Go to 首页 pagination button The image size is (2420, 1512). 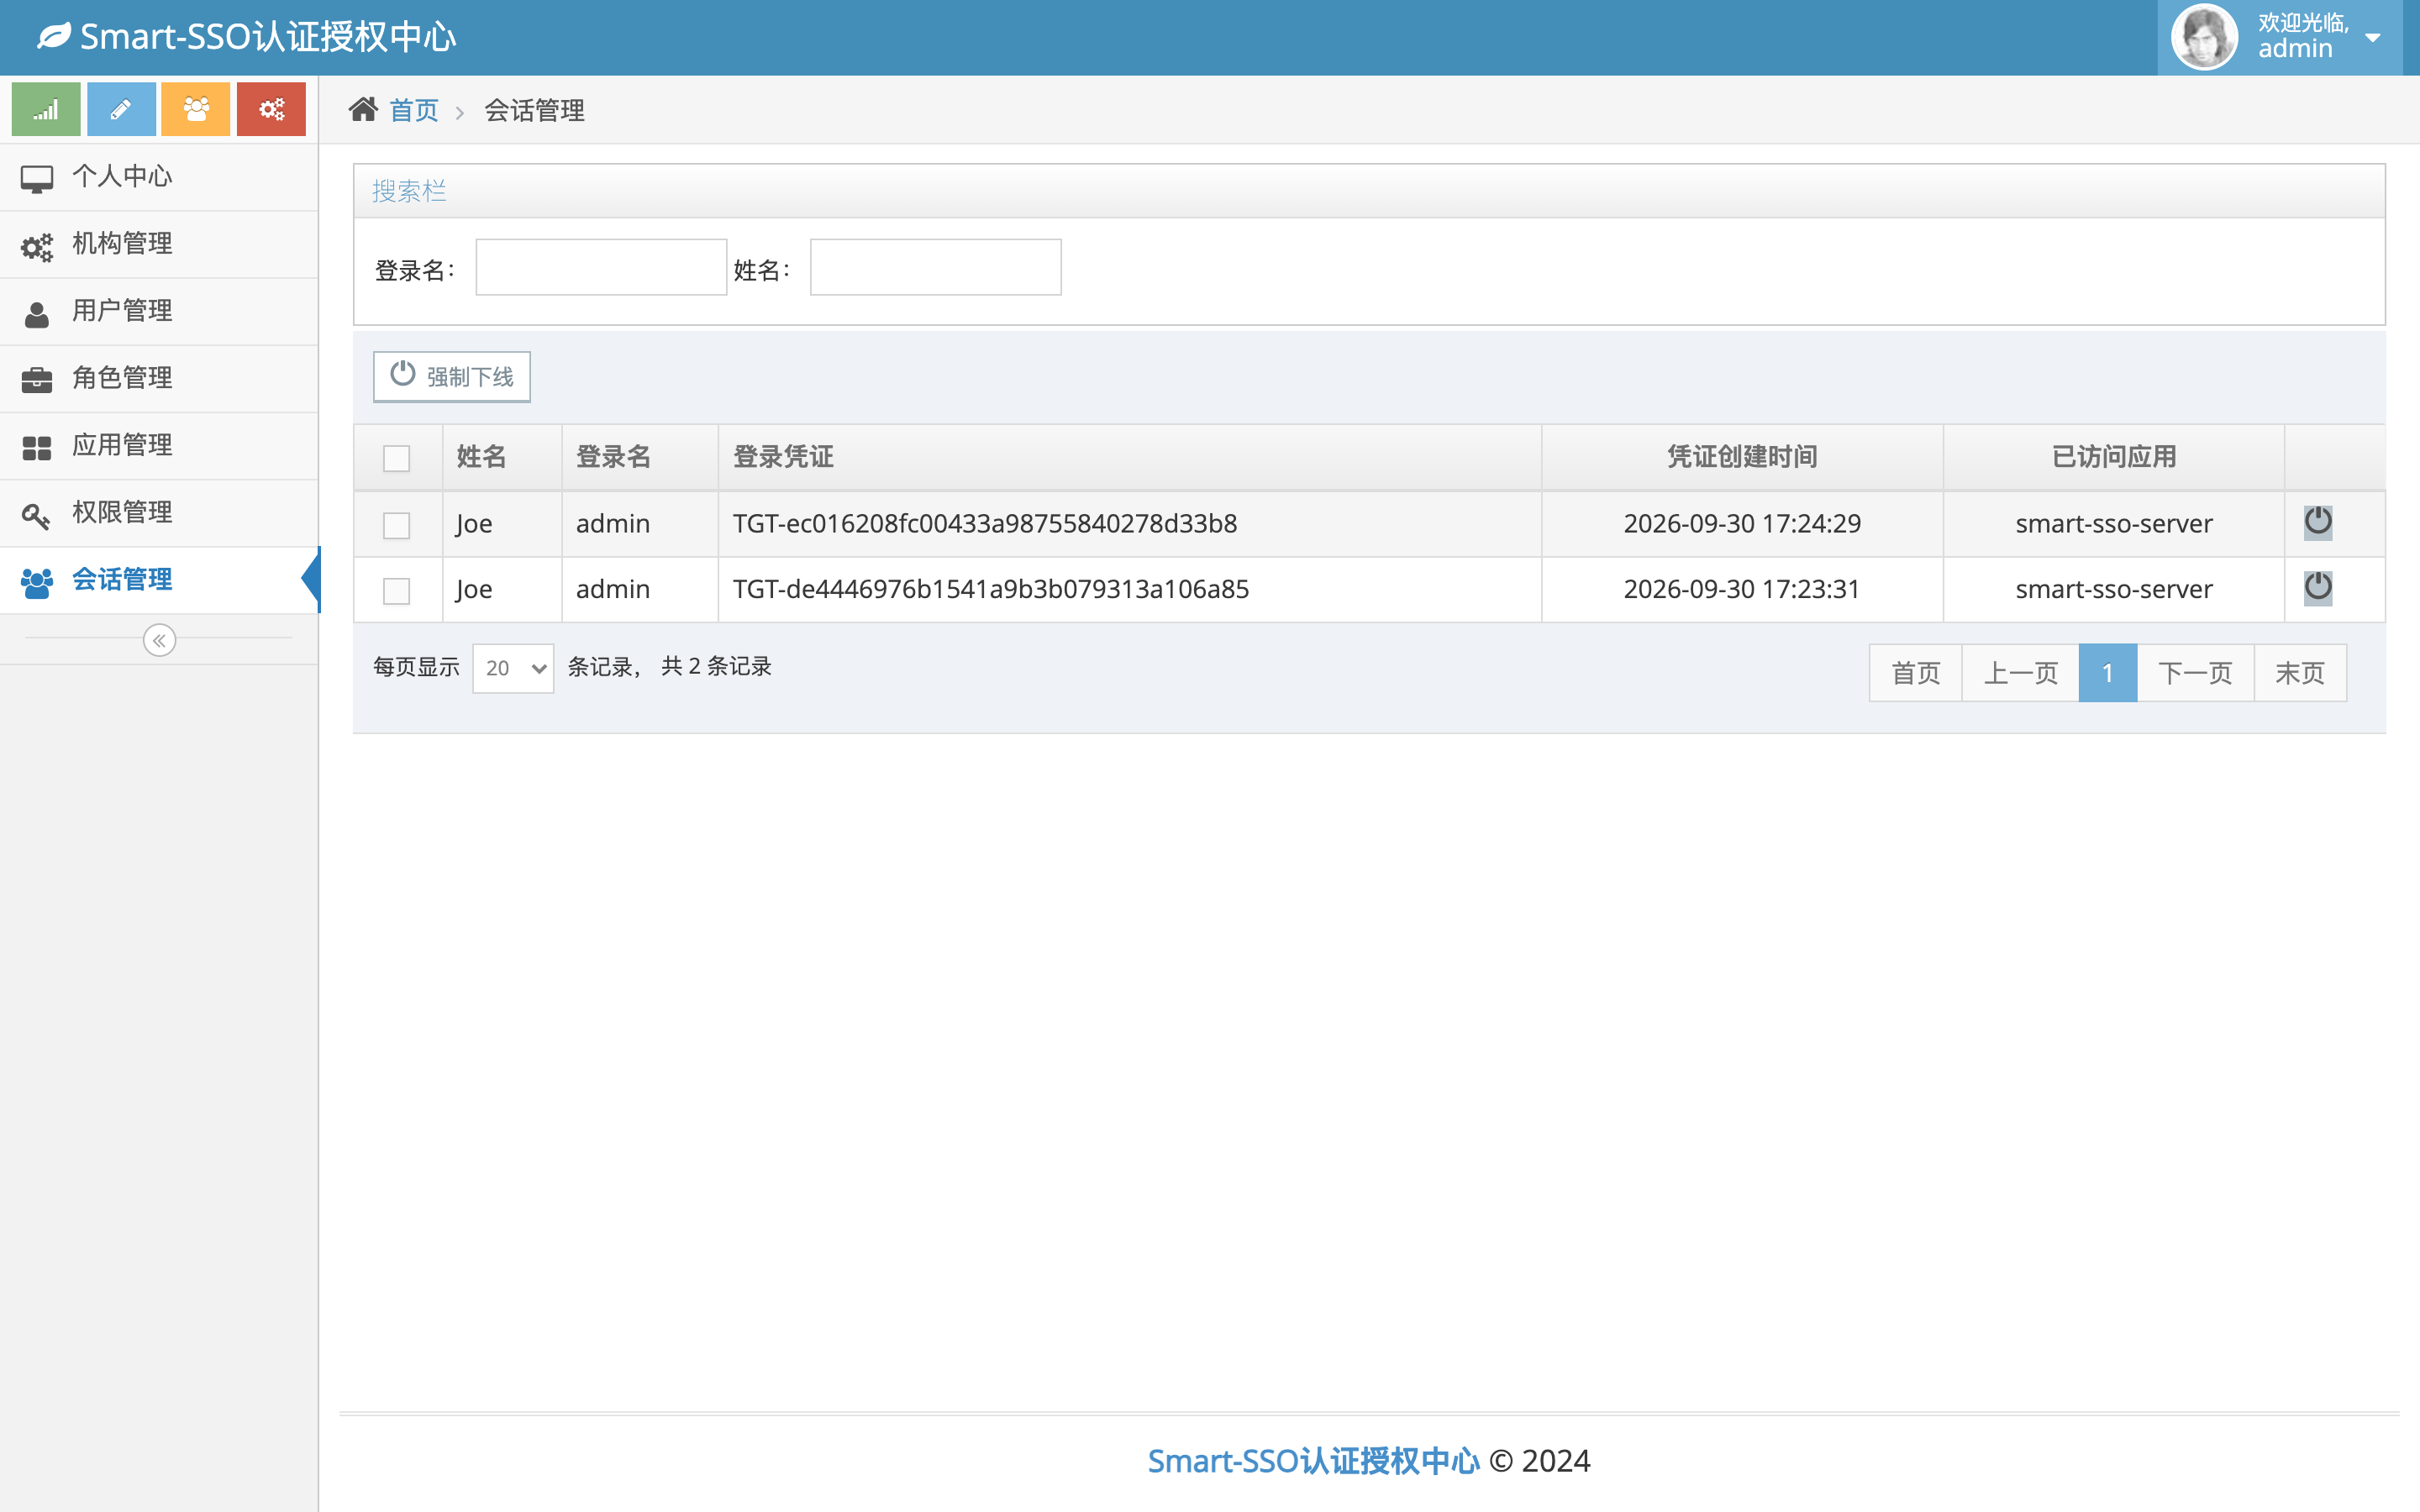click(1916, 673)
